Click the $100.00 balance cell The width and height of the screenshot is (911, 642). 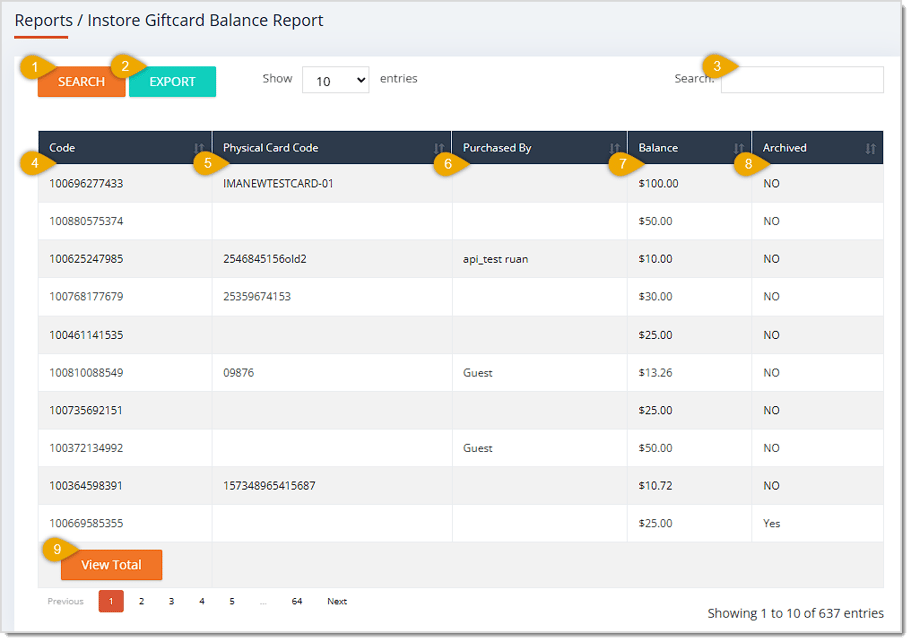pos(658,184)
